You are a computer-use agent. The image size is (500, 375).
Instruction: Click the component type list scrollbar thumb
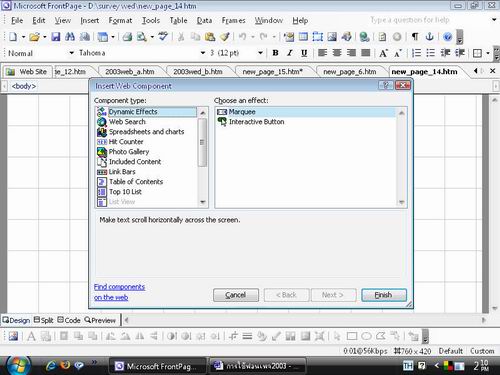point(202,142)
